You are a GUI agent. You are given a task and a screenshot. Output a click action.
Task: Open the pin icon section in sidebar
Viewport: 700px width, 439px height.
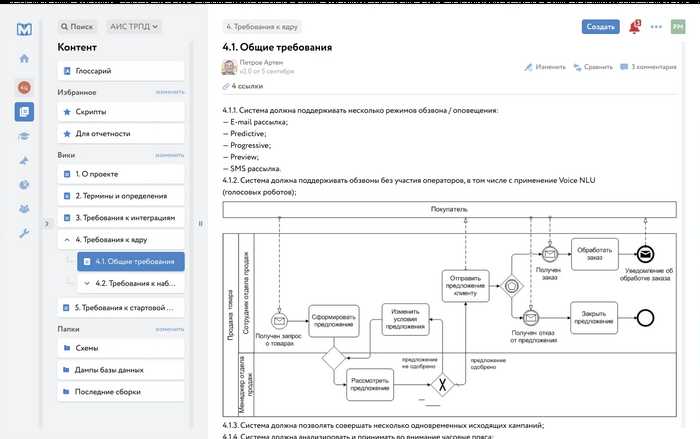[24, 160]
